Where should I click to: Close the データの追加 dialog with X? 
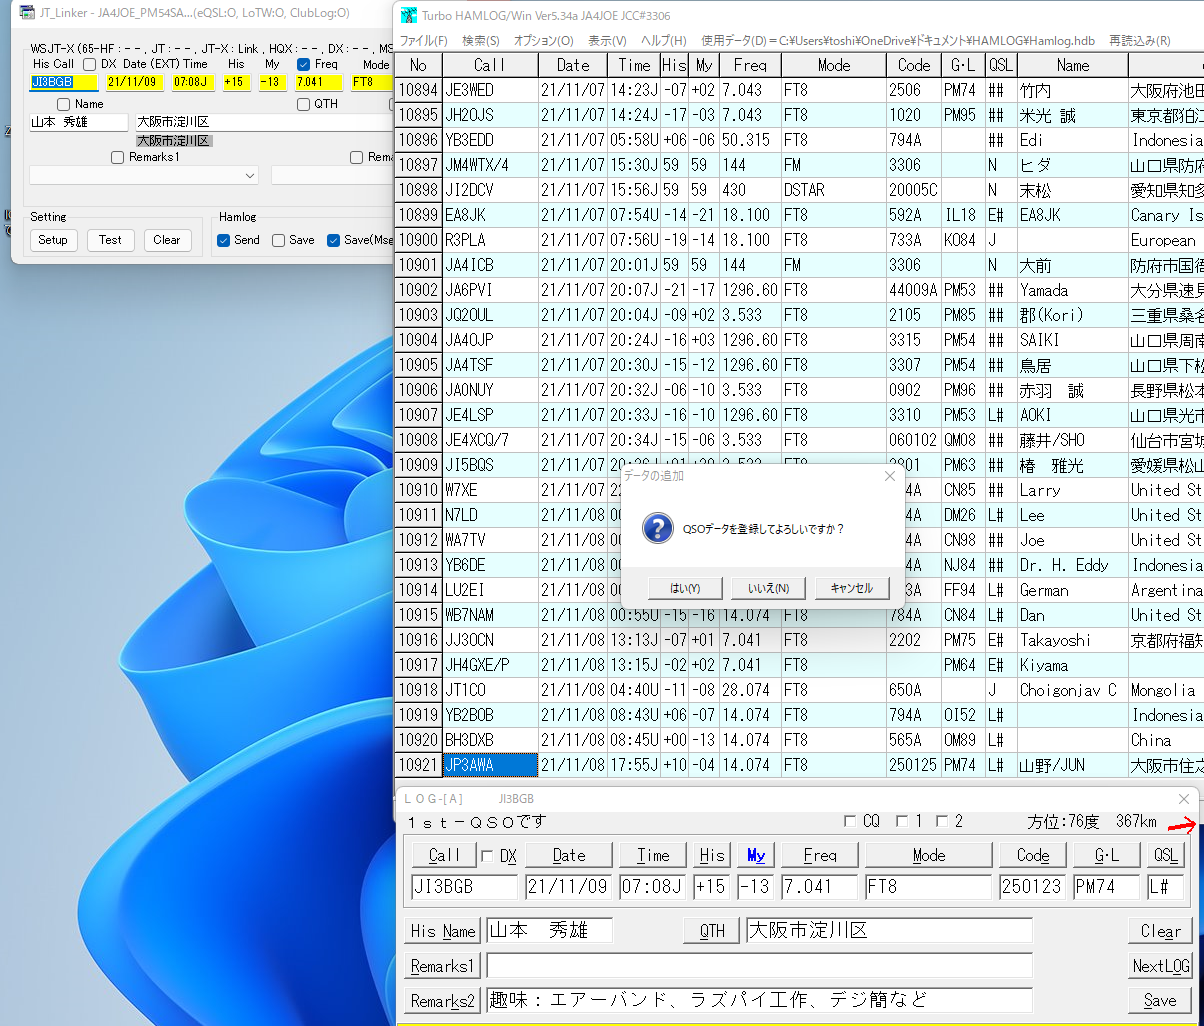(890, 476)
